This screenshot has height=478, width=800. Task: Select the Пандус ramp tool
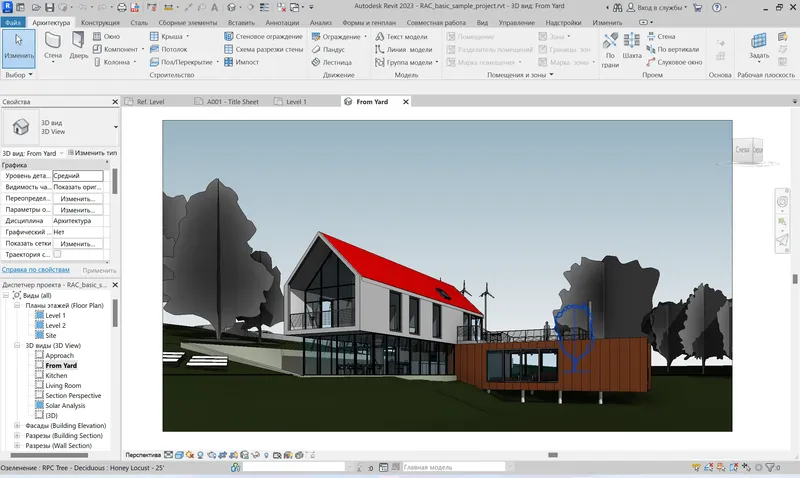point(328,49)
